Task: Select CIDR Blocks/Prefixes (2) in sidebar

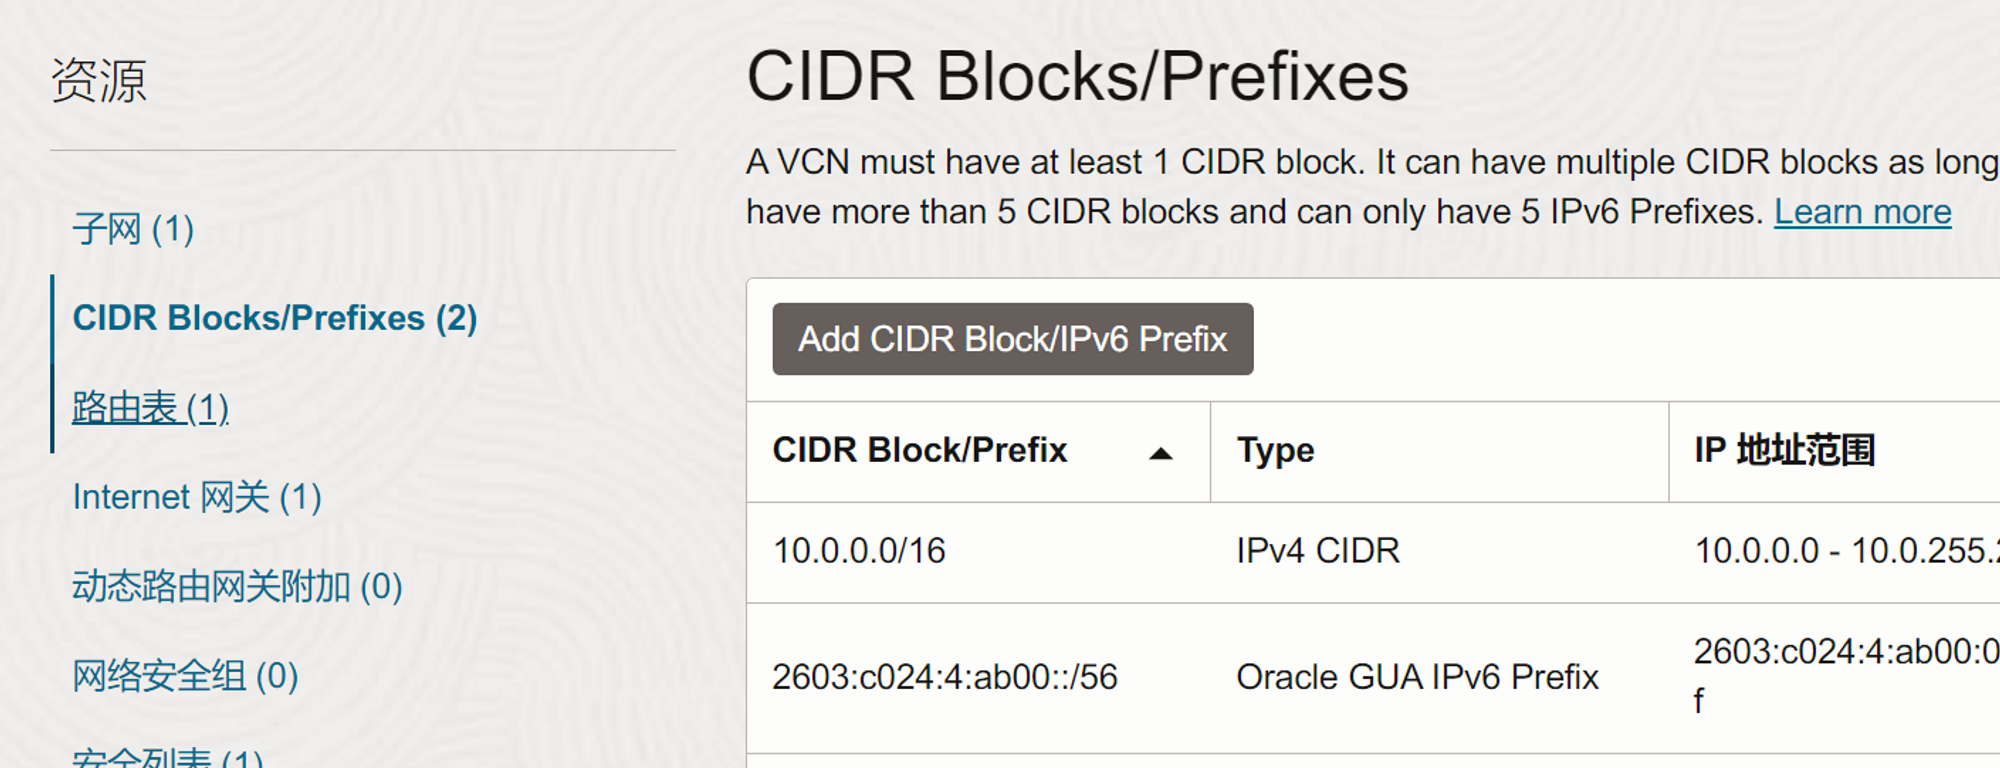Action: pos(275,318)
